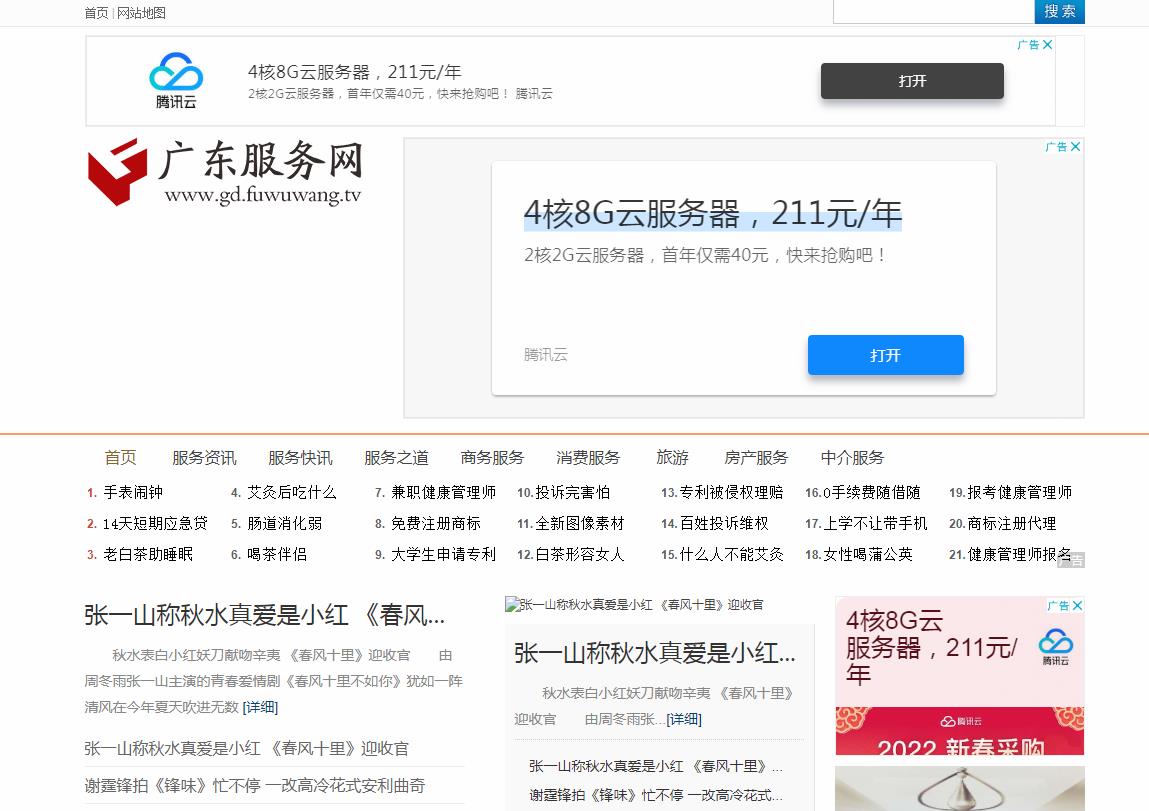Viewport: 1149px width, 811px height.
Task: Open ranked link 报考健康管理师
Action: coord(1020,492)
